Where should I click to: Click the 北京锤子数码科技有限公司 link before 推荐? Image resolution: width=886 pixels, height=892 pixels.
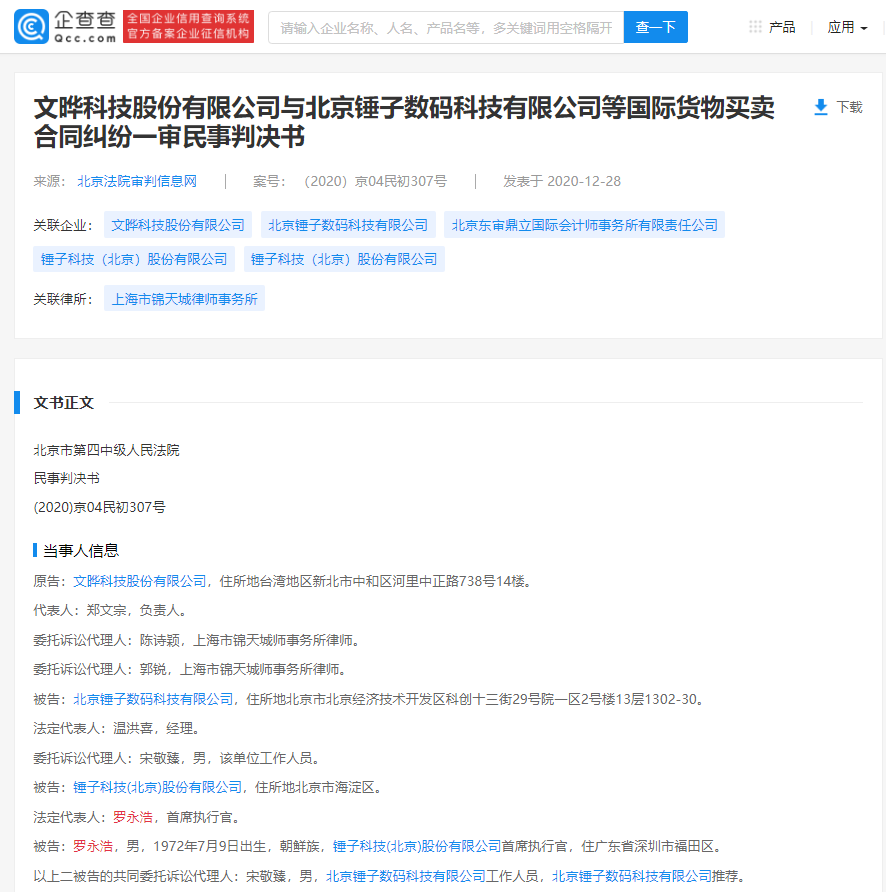631,876
